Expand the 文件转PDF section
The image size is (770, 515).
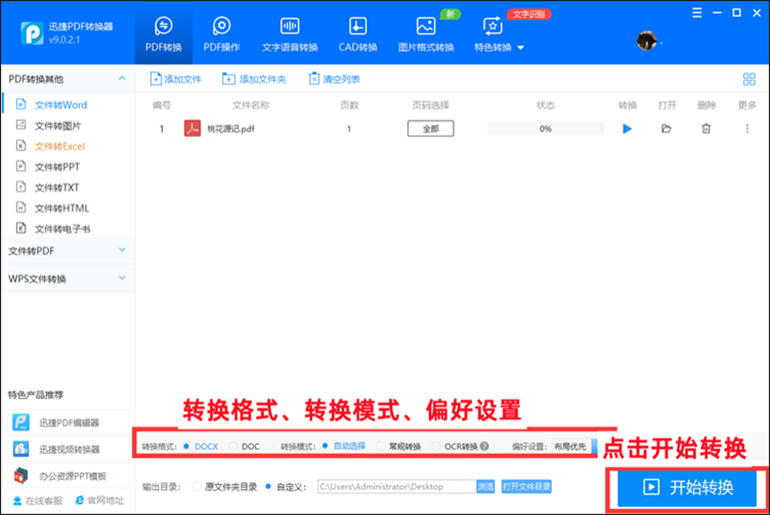pos(68,250)
